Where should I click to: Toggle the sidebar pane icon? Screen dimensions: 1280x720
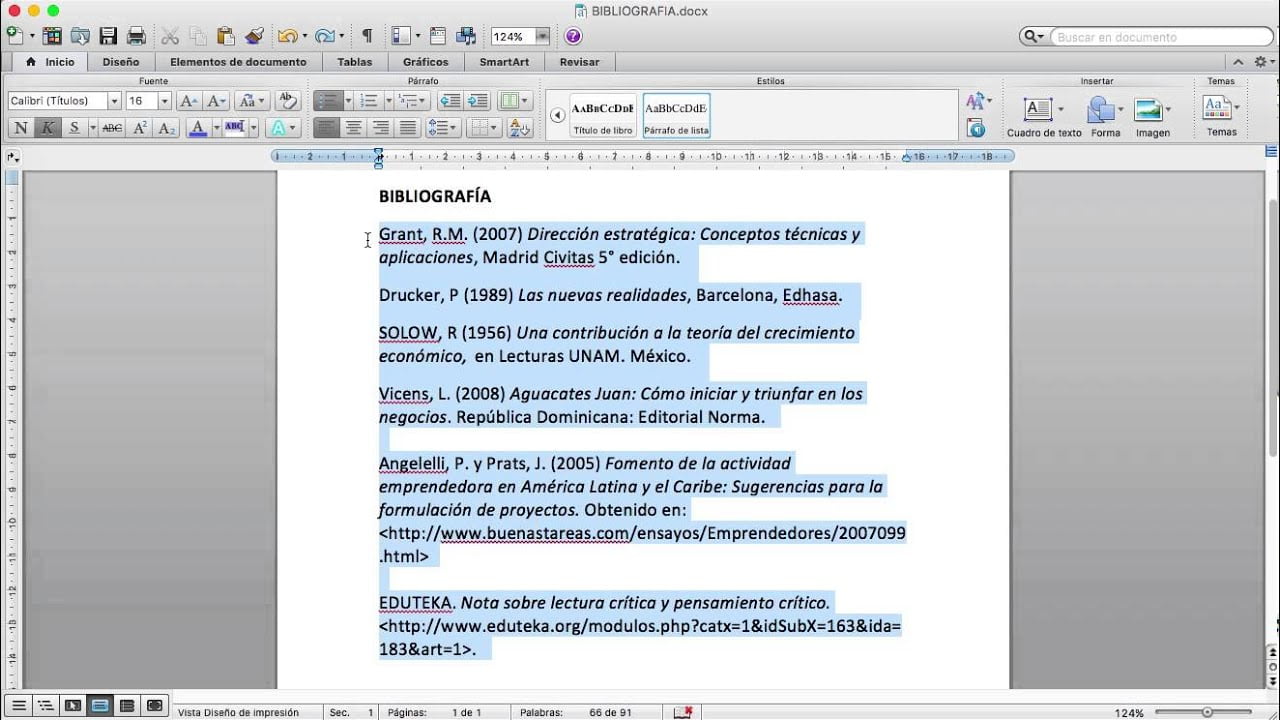tap(401, 36)
